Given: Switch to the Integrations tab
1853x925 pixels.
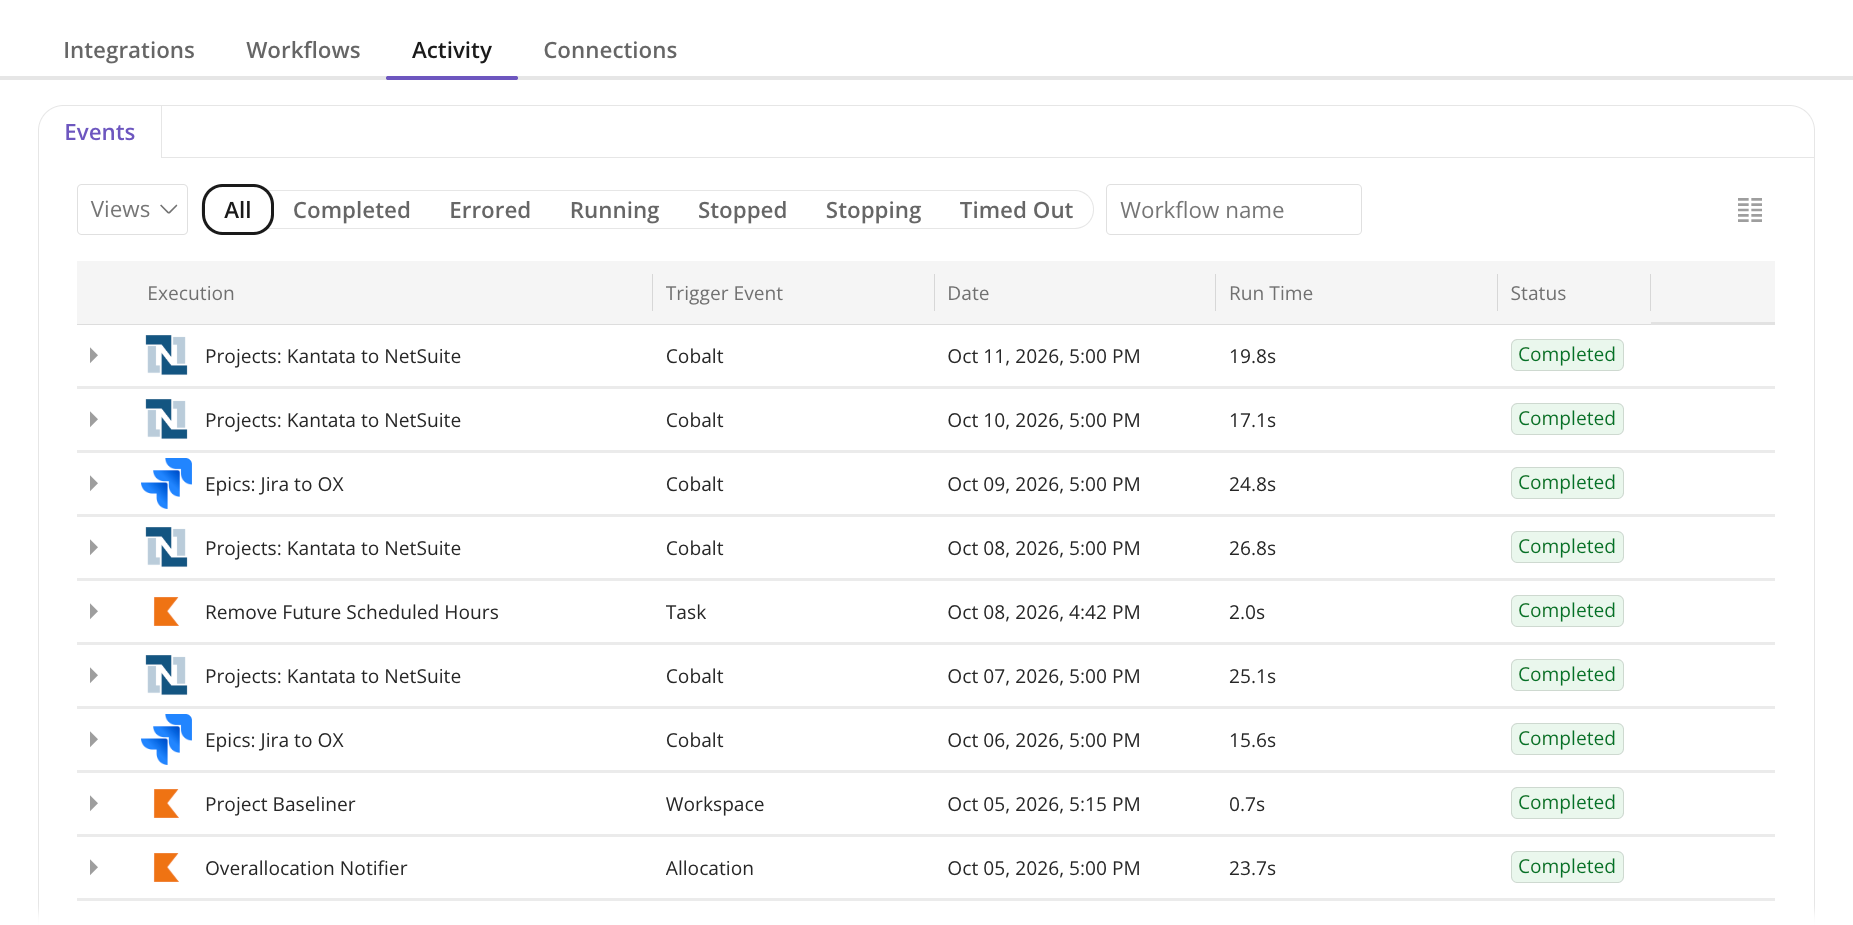Looking at the screenshot, I should tap(129, 50).
